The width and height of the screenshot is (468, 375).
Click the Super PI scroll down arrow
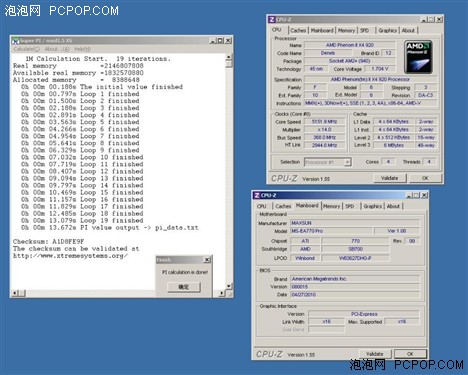click(229, 286)
